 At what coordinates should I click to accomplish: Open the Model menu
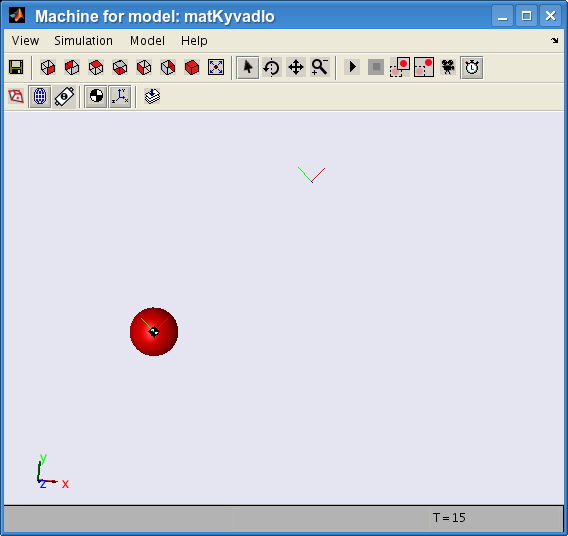(x=147, y=41)
